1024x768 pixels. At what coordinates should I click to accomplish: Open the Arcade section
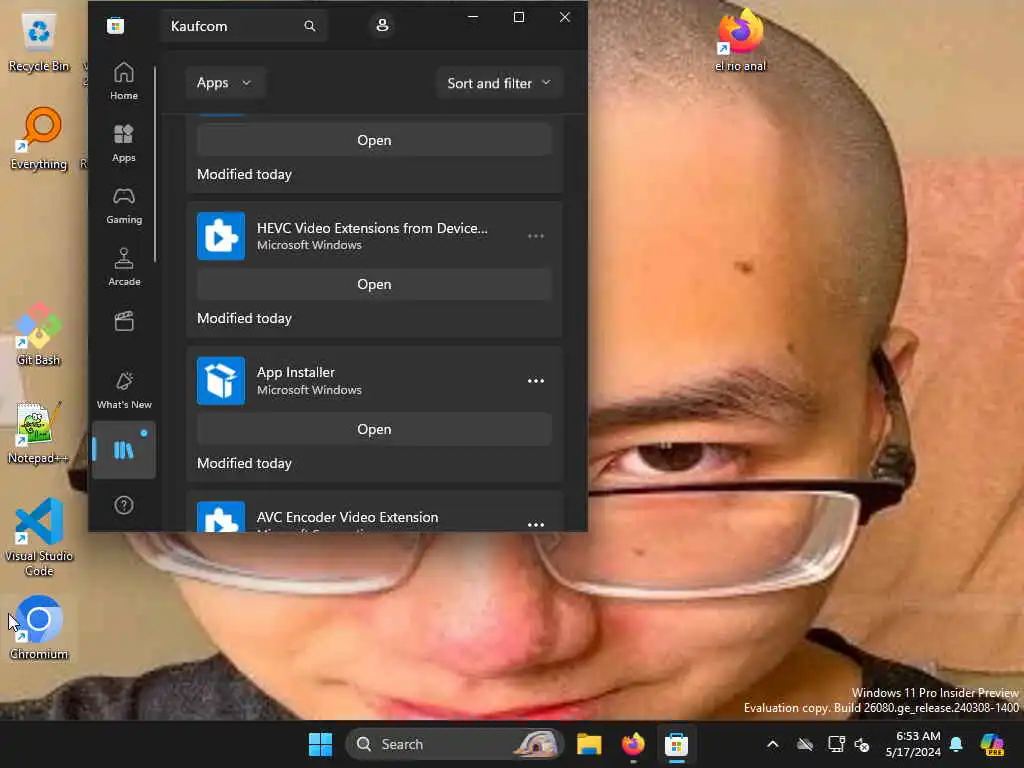(123, 267)
